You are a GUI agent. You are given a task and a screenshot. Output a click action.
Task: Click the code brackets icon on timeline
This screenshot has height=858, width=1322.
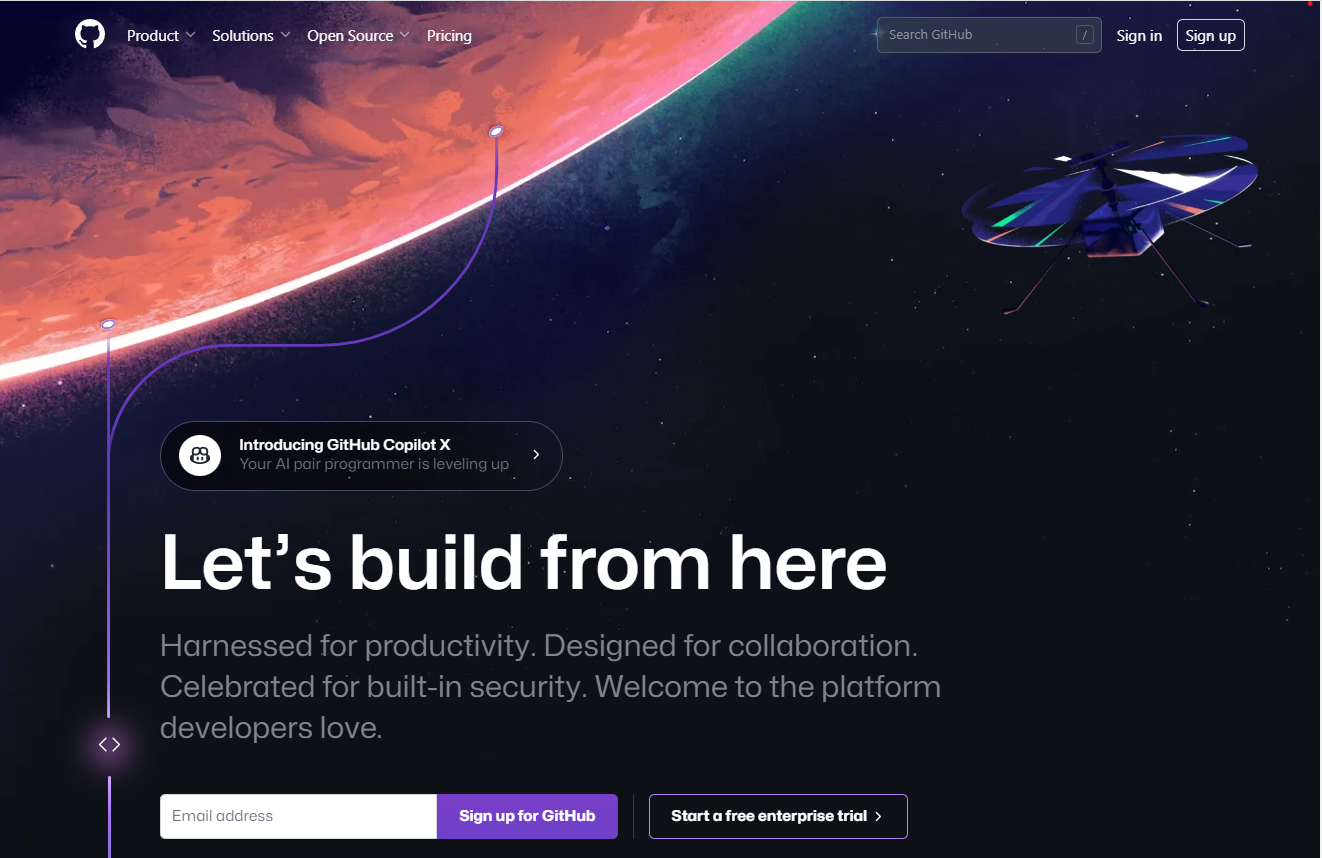pos(109,744)
